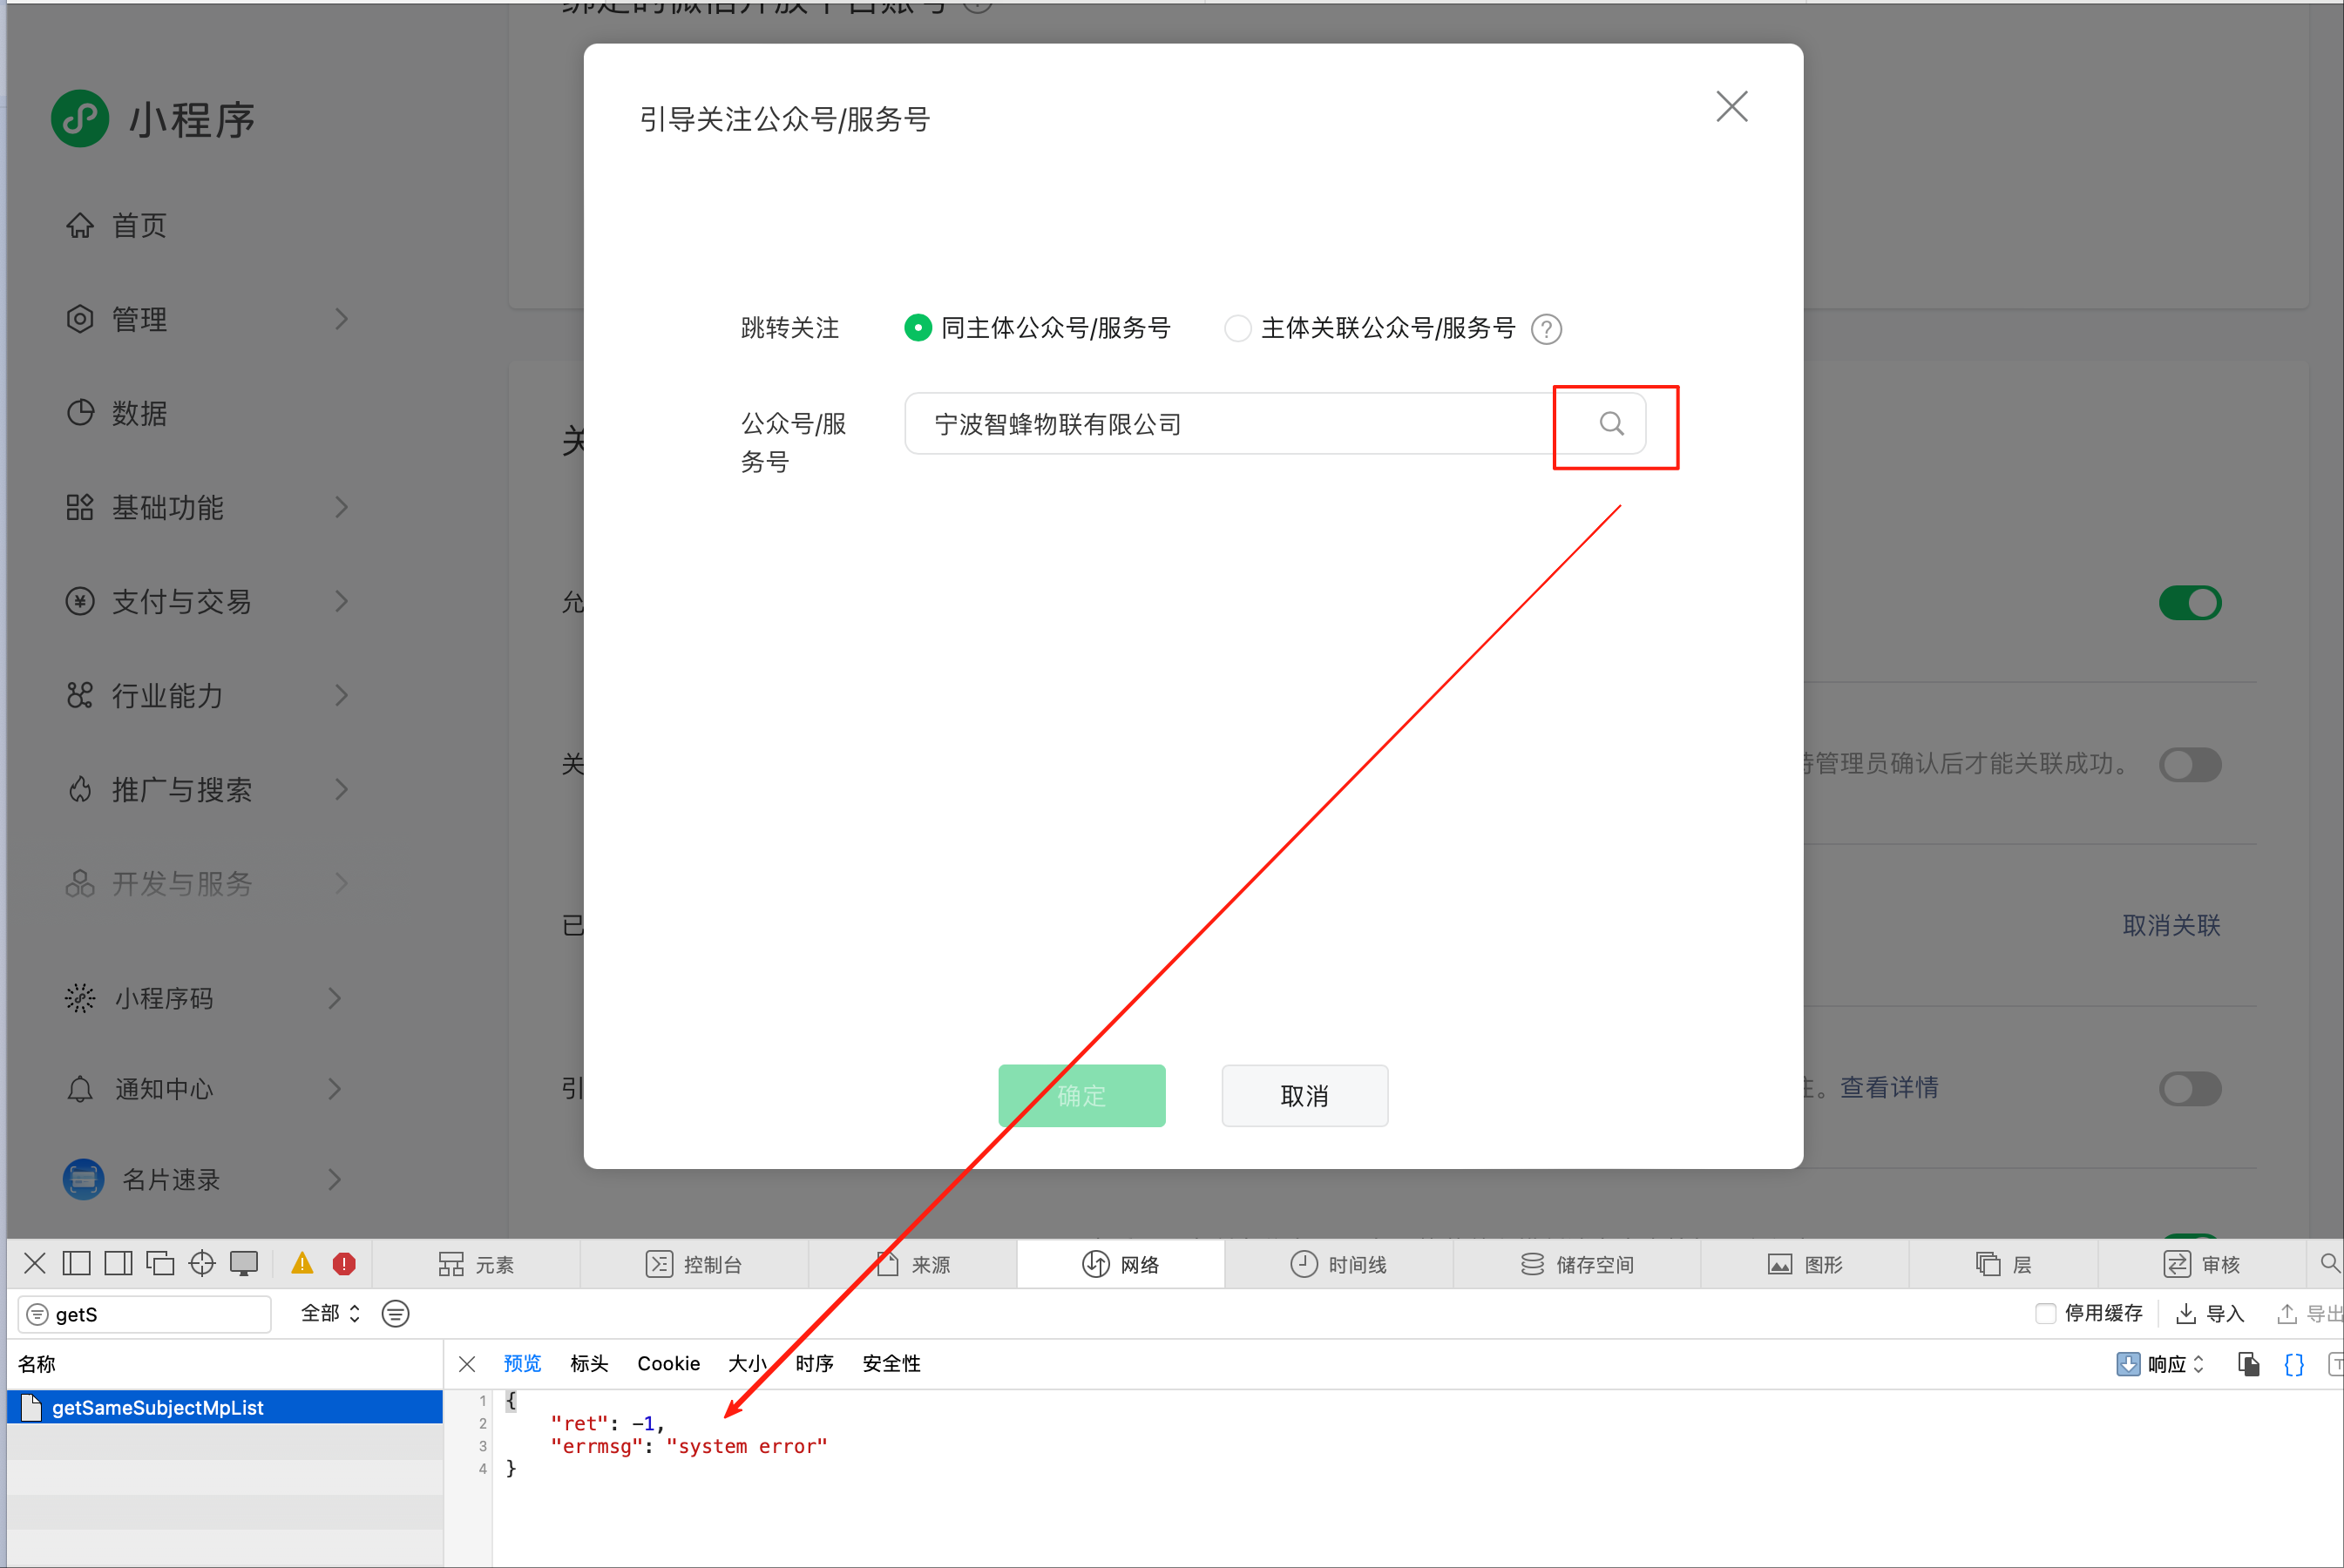Click the red error indicator icon

pos(344,1264)
